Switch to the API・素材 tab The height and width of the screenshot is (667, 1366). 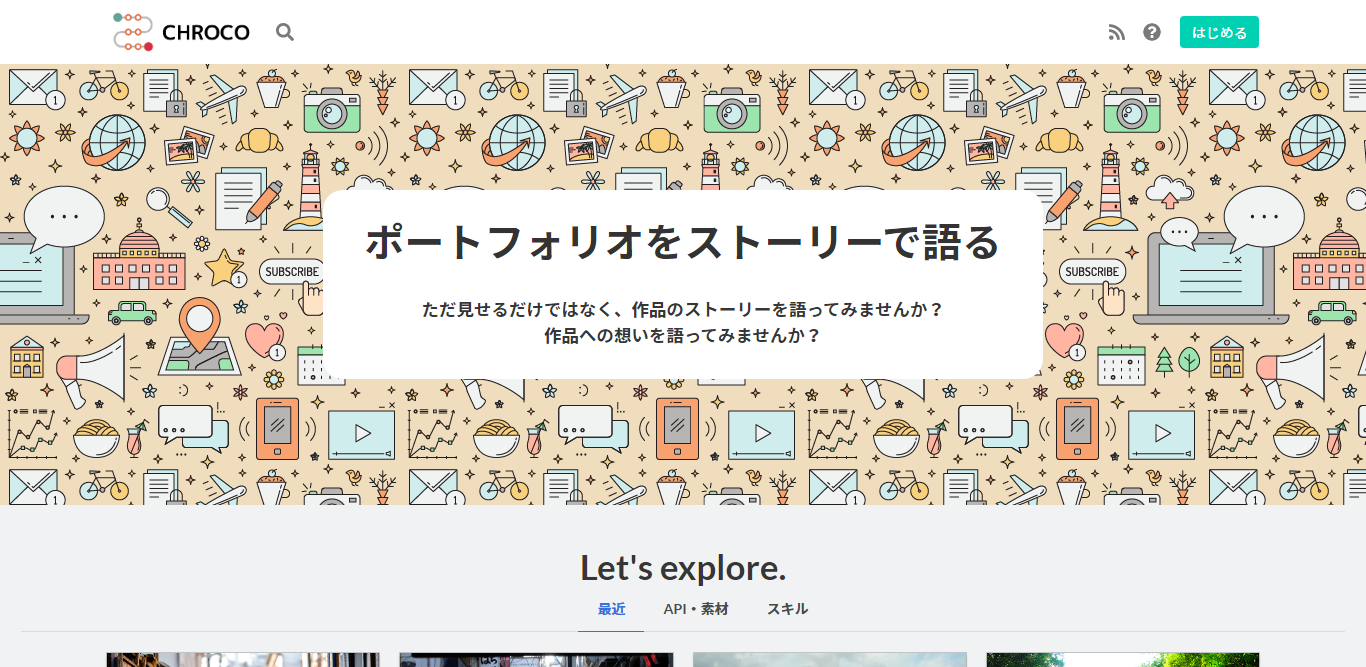[696, 609]
